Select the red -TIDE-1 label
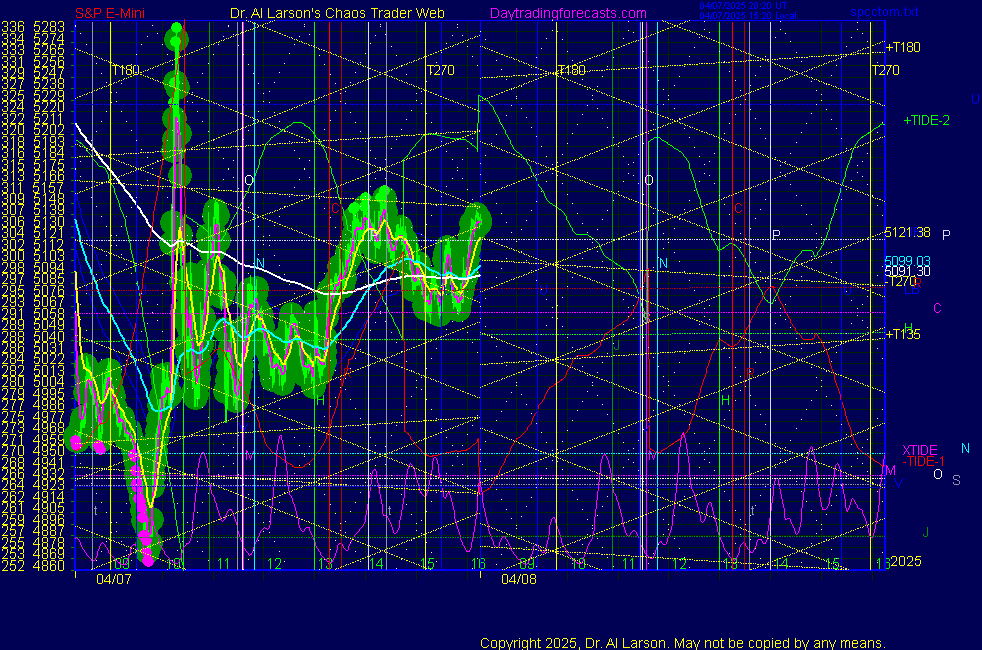This screenshot has width=982, height=650. pyautogui.click(x=923, y=461)
